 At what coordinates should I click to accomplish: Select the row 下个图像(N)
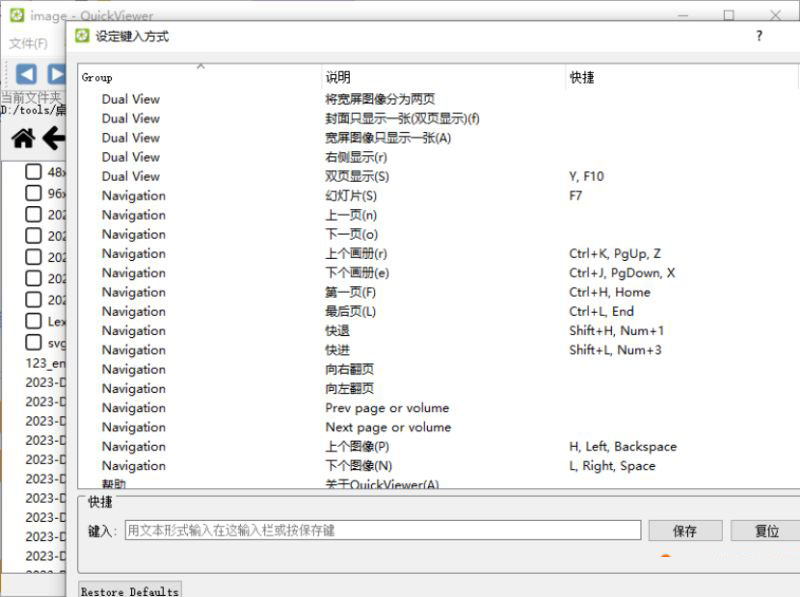pyautogui.click(x=439, y=466)
